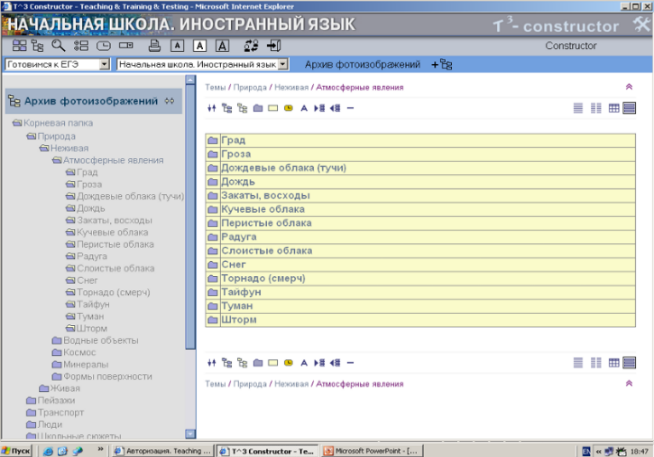Open the Тайфун folder in the yellow list
The height and width of the screenshot is (457, 654).
241,292
